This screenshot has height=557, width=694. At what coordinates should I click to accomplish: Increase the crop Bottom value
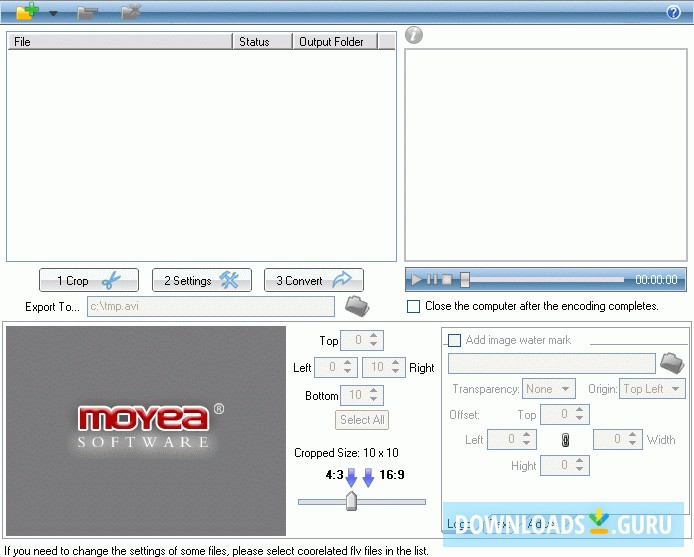(x=374, y=391)
